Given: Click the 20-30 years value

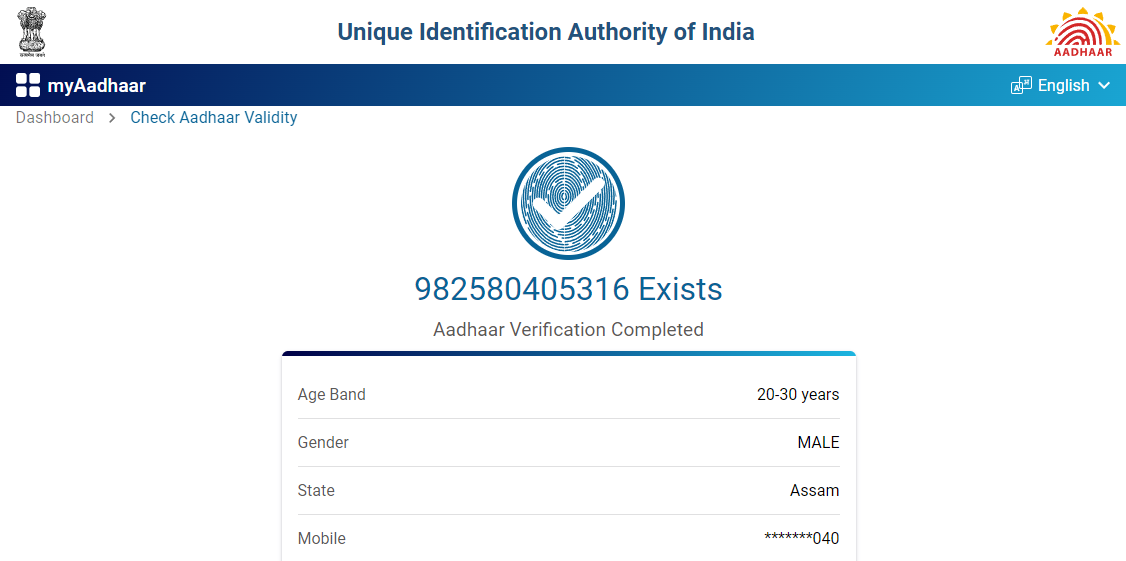Looking at the screenshot, I should click(x=798, y=395).
